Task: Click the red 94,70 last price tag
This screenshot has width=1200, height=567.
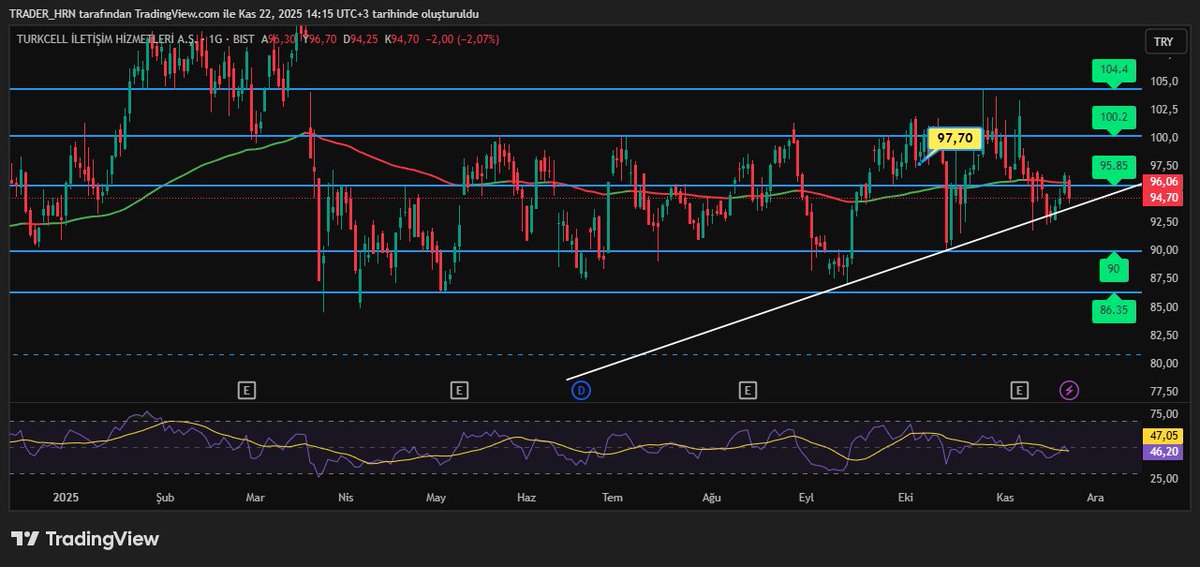Action: click(x=1163, y=198)
